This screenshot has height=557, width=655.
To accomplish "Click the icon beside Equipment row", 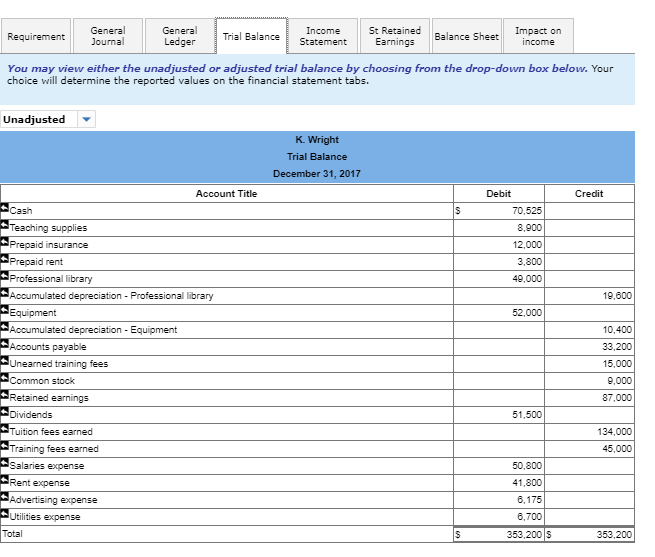I will tap(4, 310).
